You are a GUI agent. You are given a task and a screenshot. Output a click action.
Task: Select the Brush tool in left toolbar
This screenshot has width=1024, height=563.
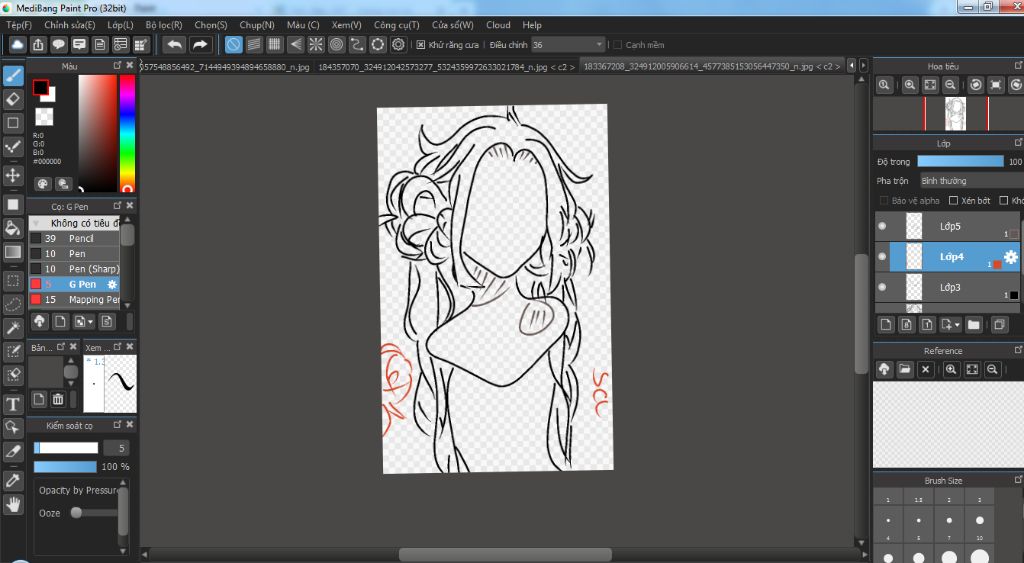[13, 76]
